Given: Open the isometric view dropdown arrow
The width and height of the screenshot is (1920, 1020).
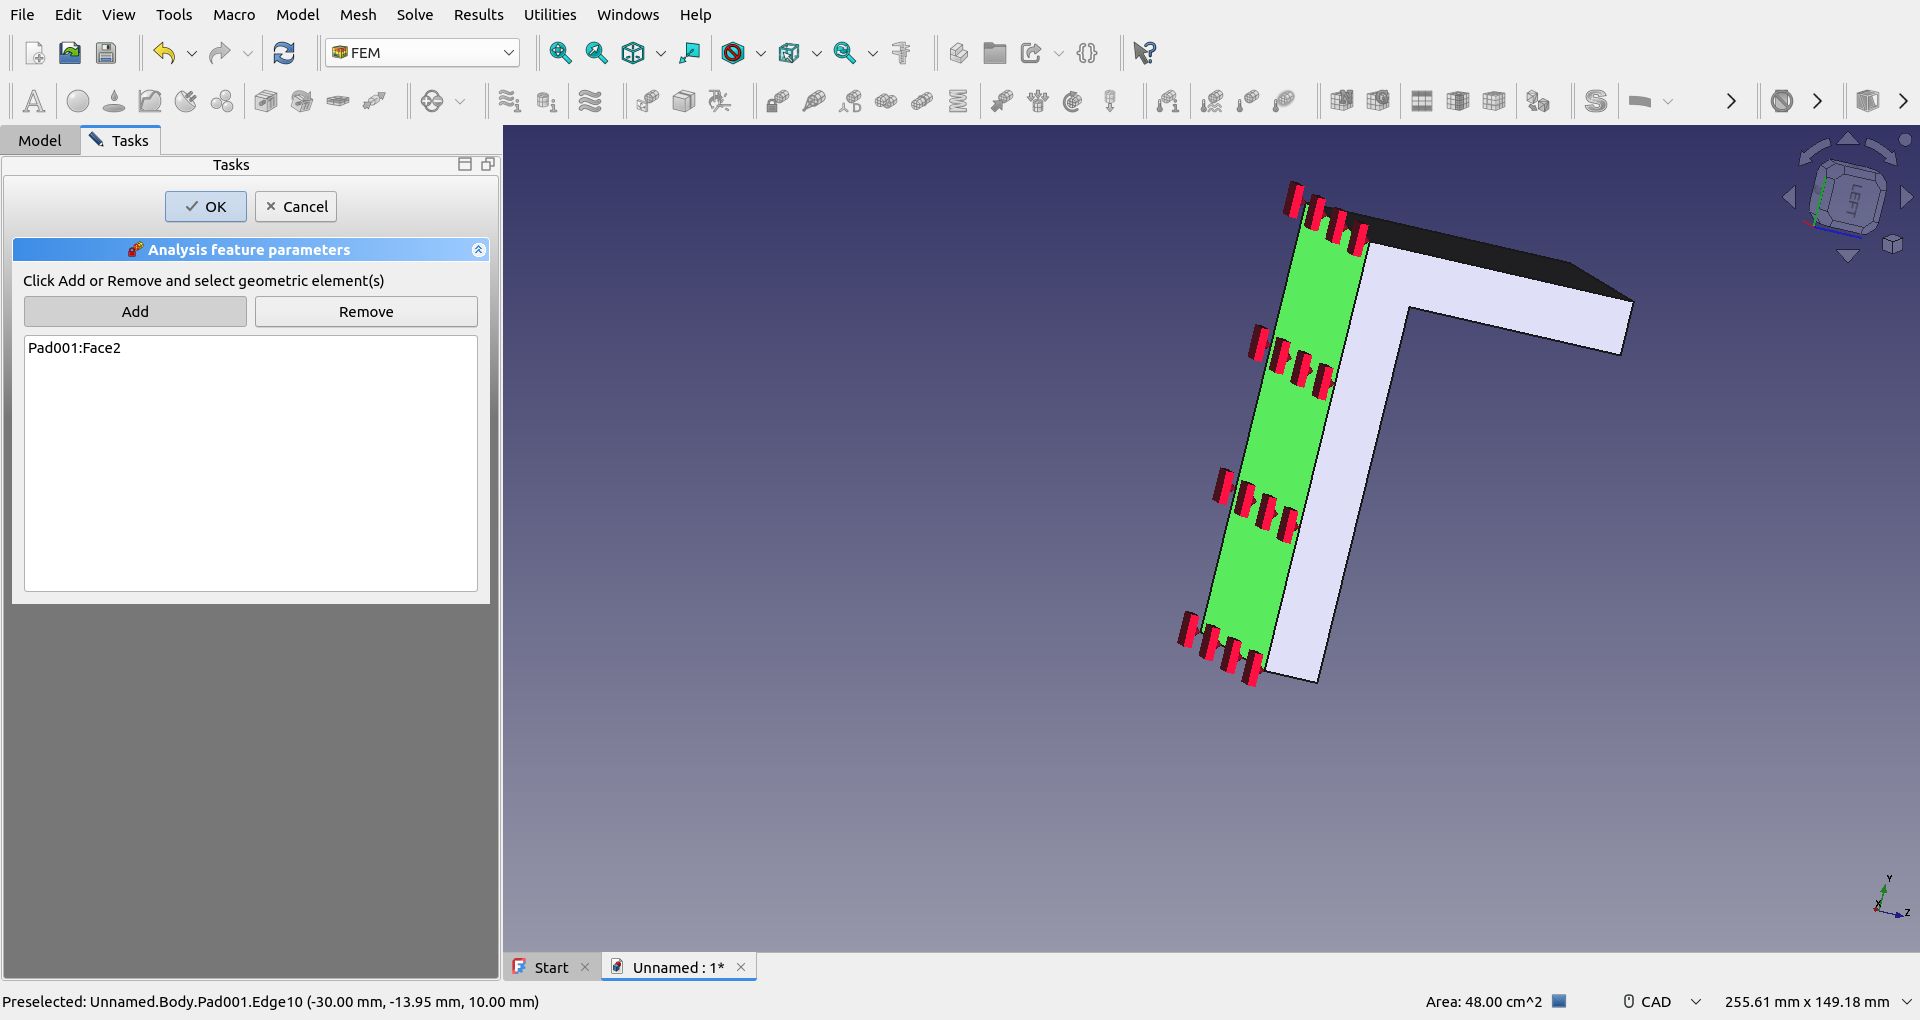Looking at the screenshot, I should pyautogui.click(x=660, y=53).
